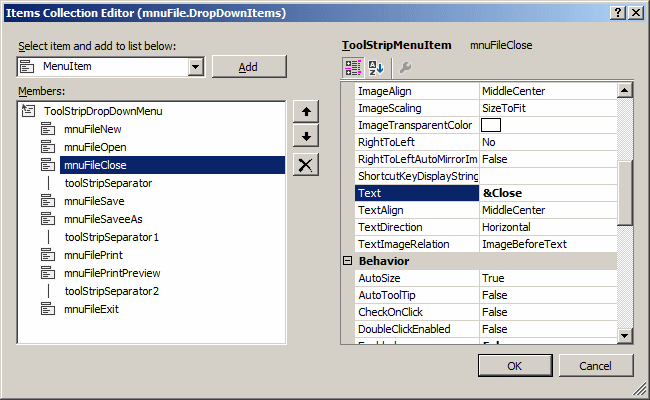
Task: Click the icon beside mnuFileExit
Action: click(48, 309)
